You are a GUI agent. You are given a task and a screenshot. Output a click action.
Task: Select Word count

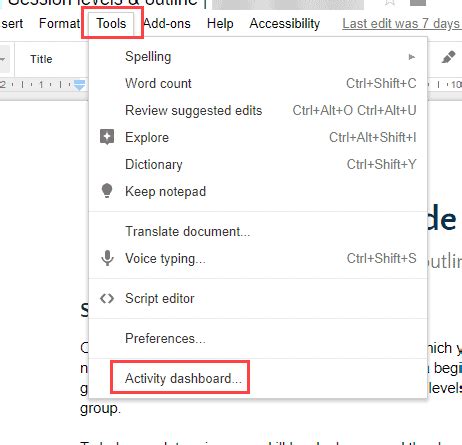[258, 83]
